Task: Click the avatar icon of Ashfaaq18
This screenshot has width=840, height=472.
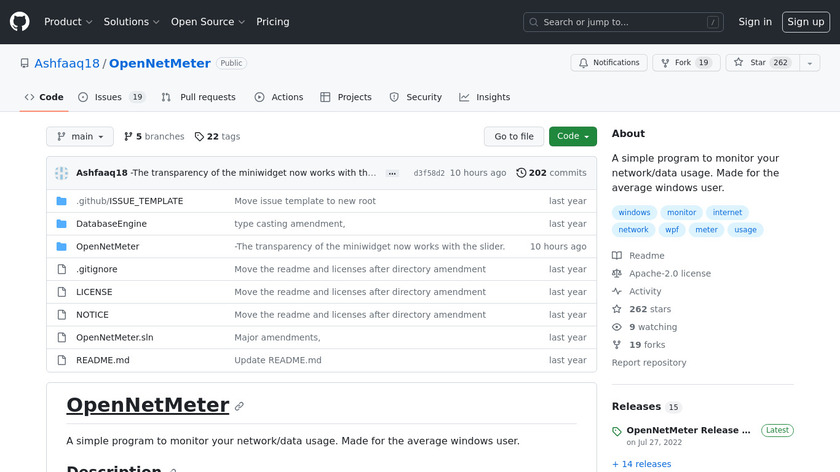Action: pyautogui.click(x=62, y=173)
